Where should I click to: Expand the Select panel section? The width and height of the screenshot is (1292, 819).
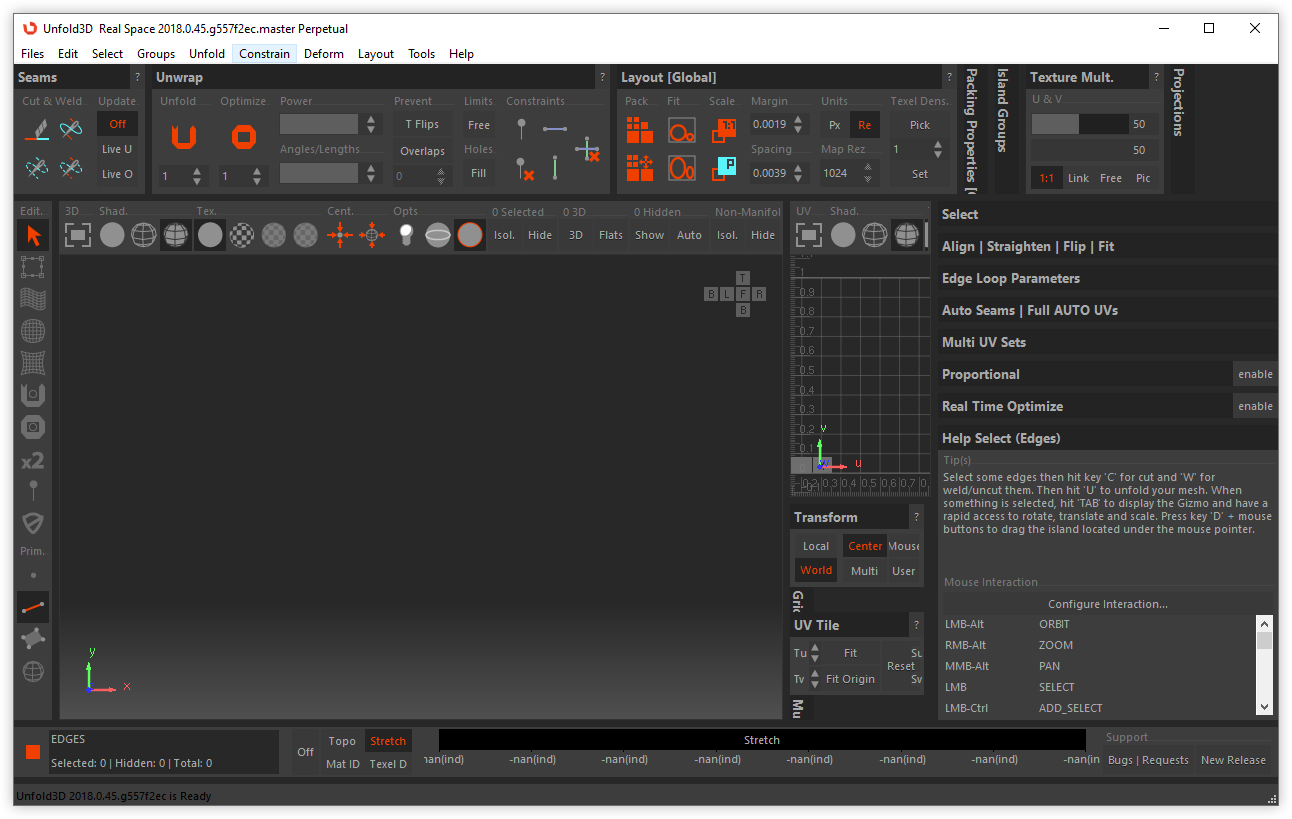(1108, 214)
